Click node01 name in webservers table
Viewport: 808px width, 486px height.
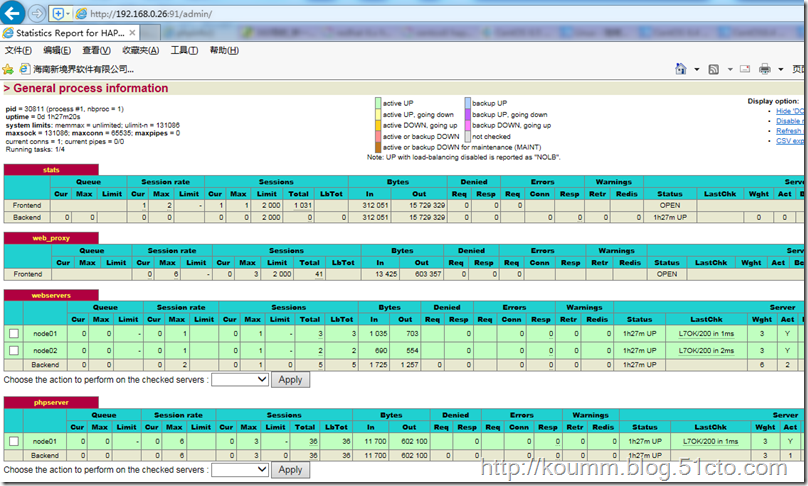[x=45, y=333]
